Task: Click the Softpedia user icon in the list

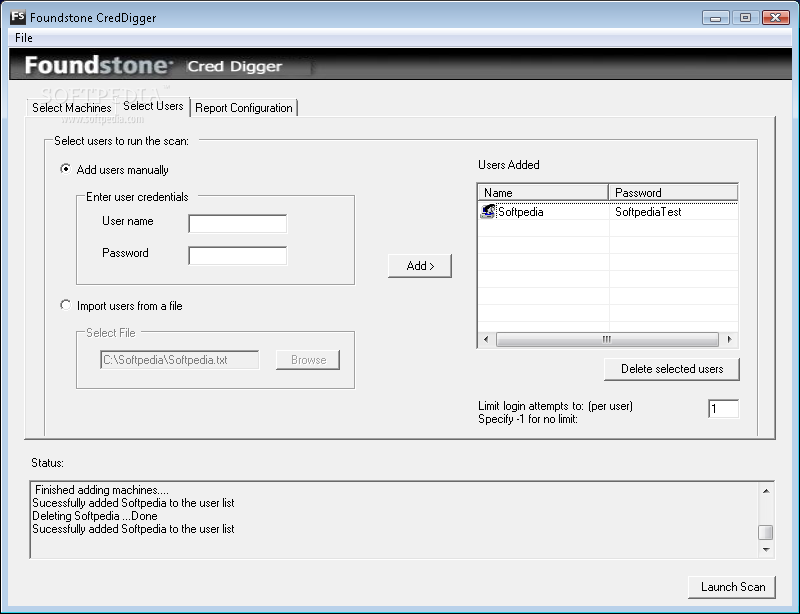Action: coord(487,211)
